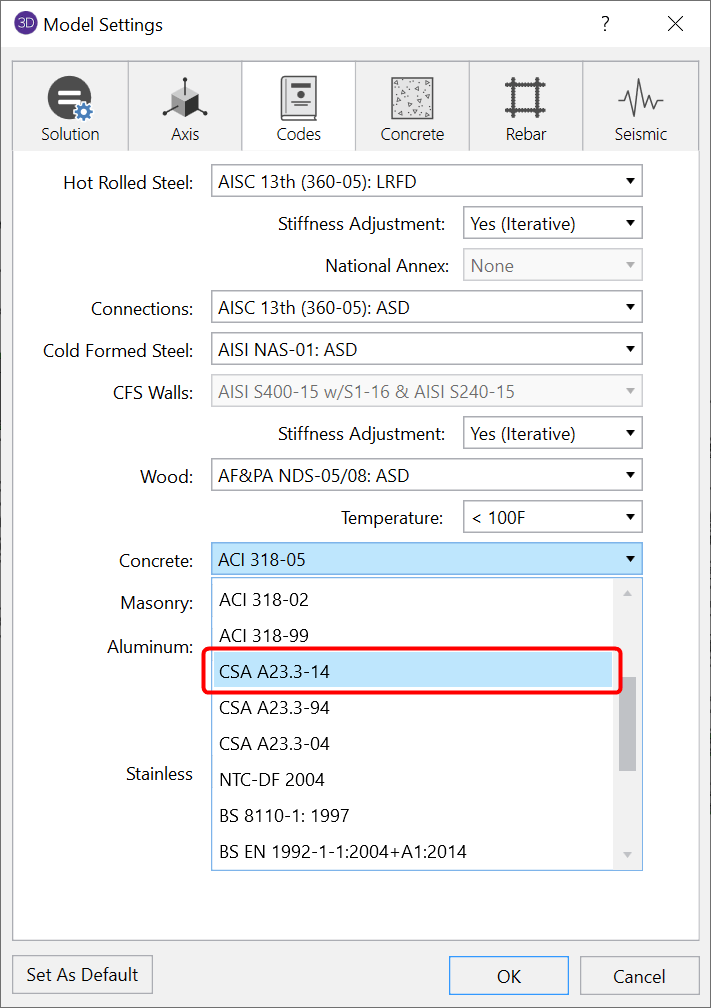Screen dimensions: 711x1008
Task: Open the 3D app logo in title bar
Action: 25,25
